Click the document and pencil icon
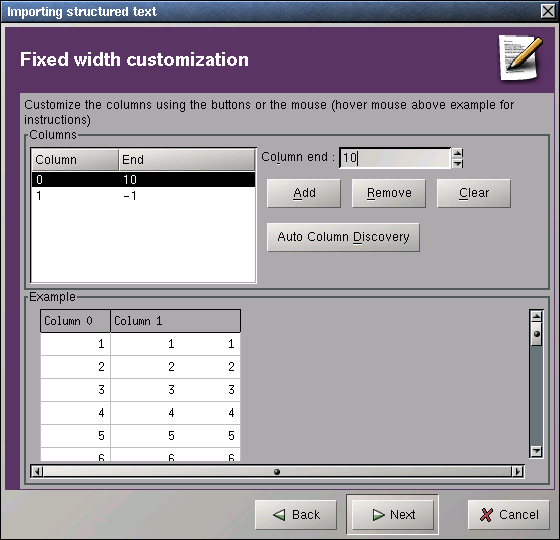The width and height of the screenshot is (560, 540). [521, 58]
